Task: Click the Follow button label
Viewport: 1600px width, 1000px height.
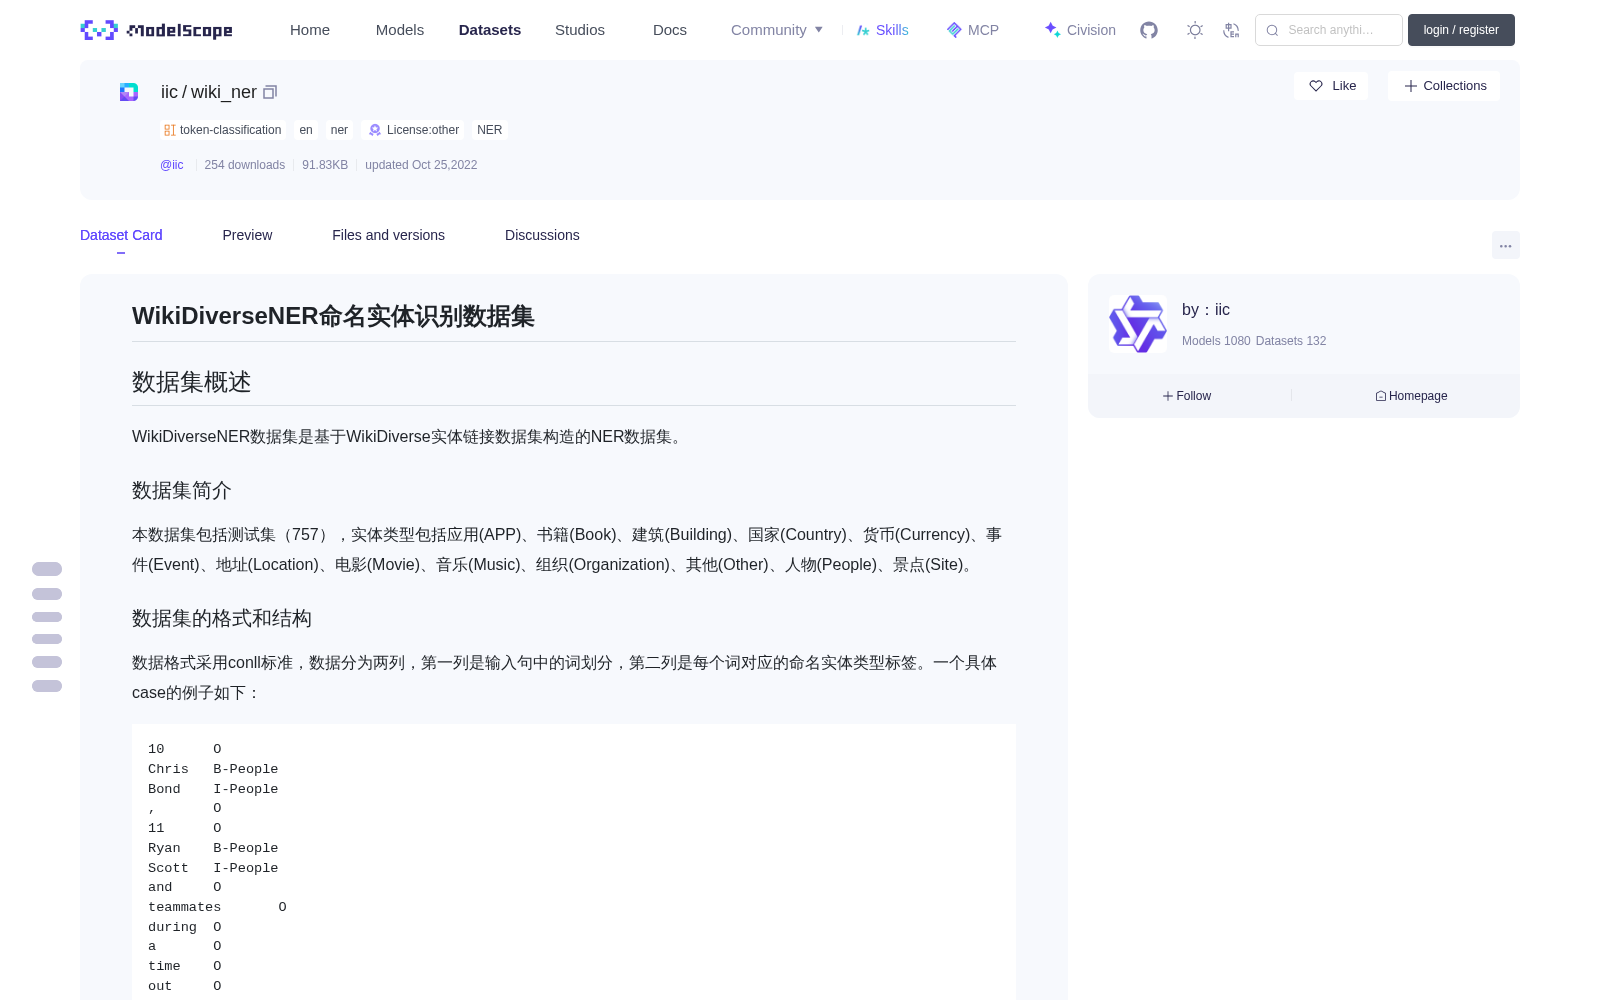Action: (1194, 396)
